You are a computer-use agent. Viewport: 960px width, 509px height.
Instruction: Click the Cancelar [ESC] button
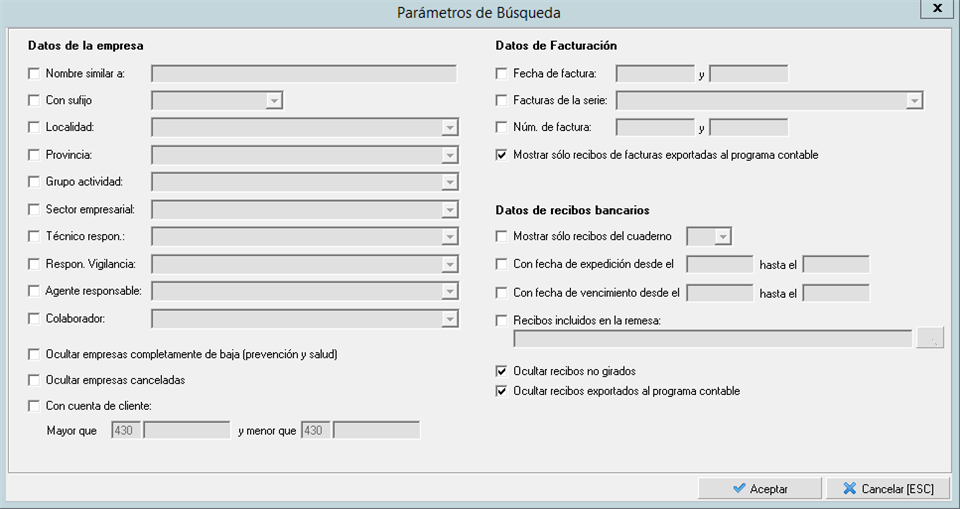pyautogui.click(x=888, y=489)
